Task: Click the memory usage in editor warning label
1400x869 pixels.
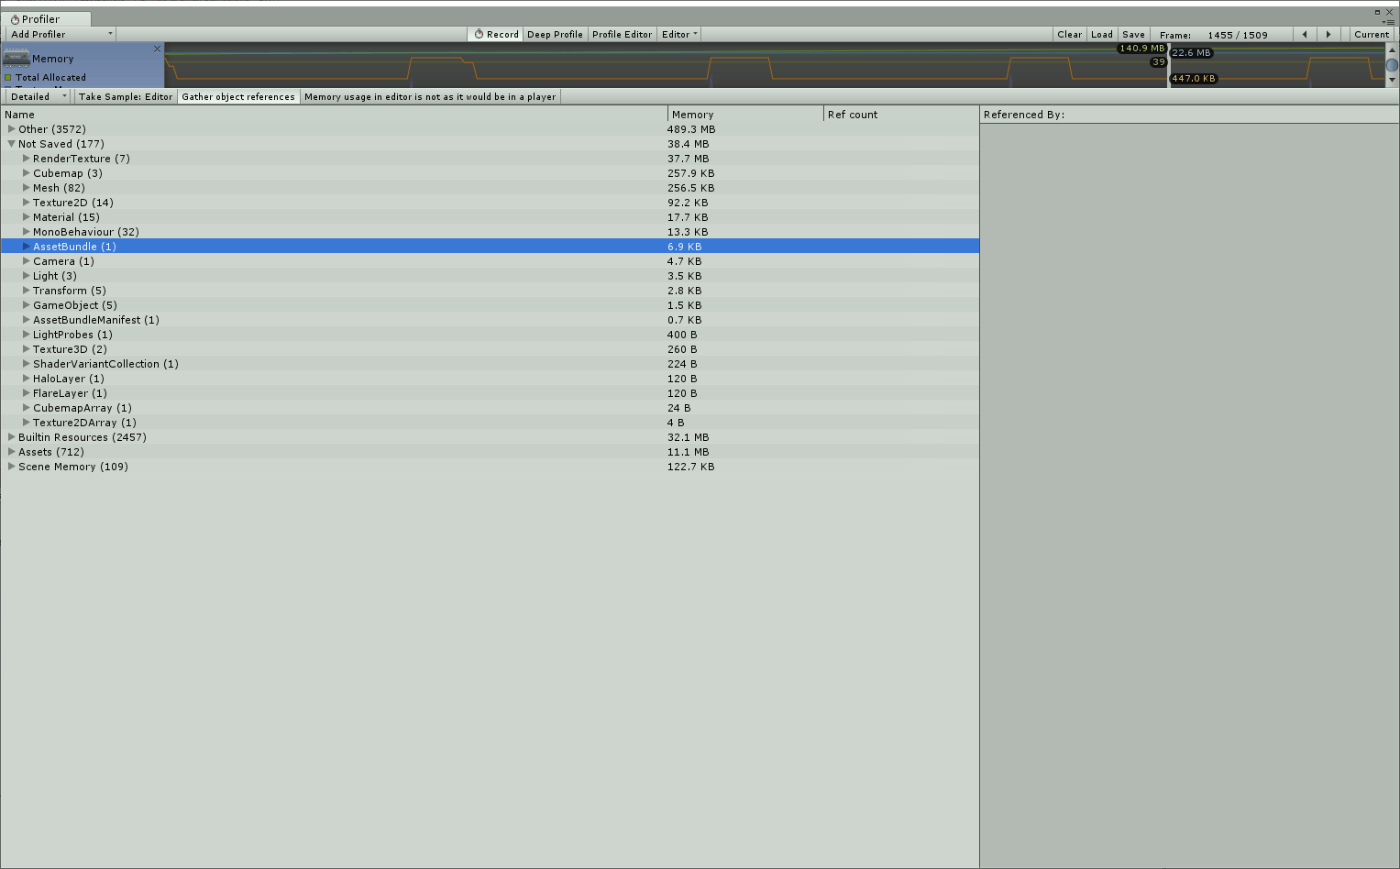Action: pos(430,97)
